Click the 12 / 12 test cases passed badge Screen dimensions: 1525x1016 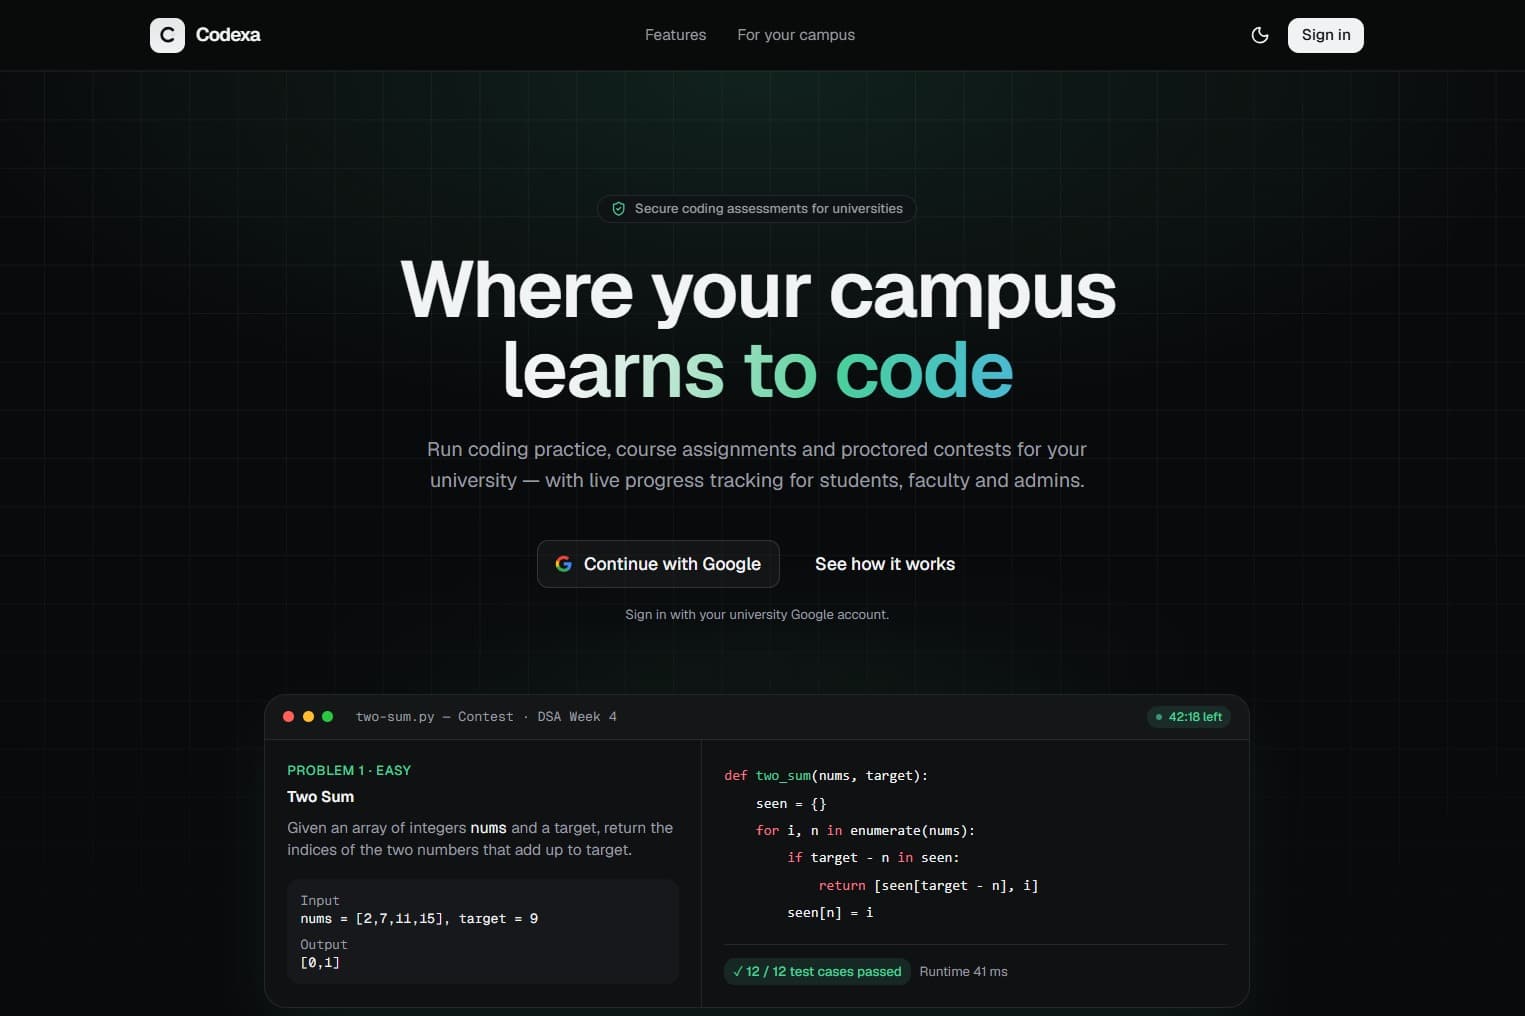coord(817,971)
